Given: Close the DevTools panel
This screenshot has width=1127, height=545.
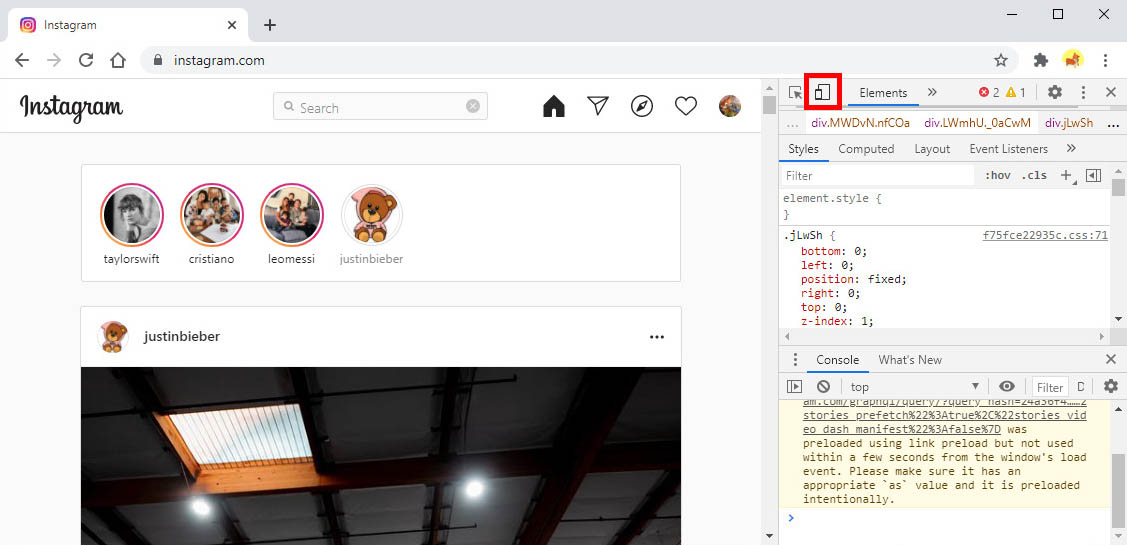Looking at the screenshot, I should [1110, 92].
